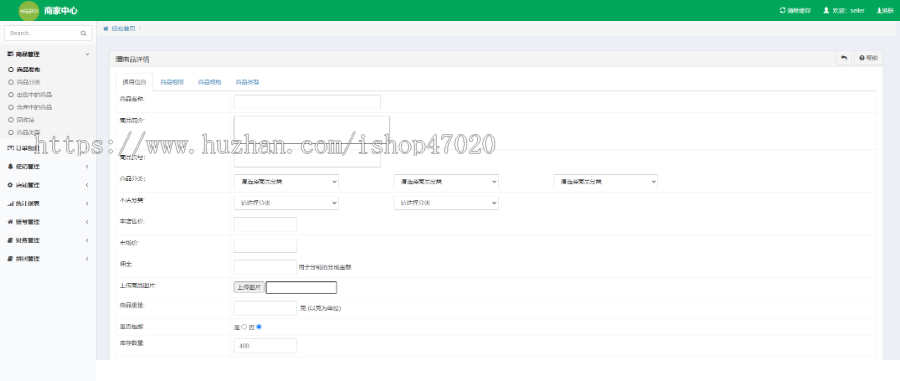Click the magnifier icon in the search box

pos(83,33)
